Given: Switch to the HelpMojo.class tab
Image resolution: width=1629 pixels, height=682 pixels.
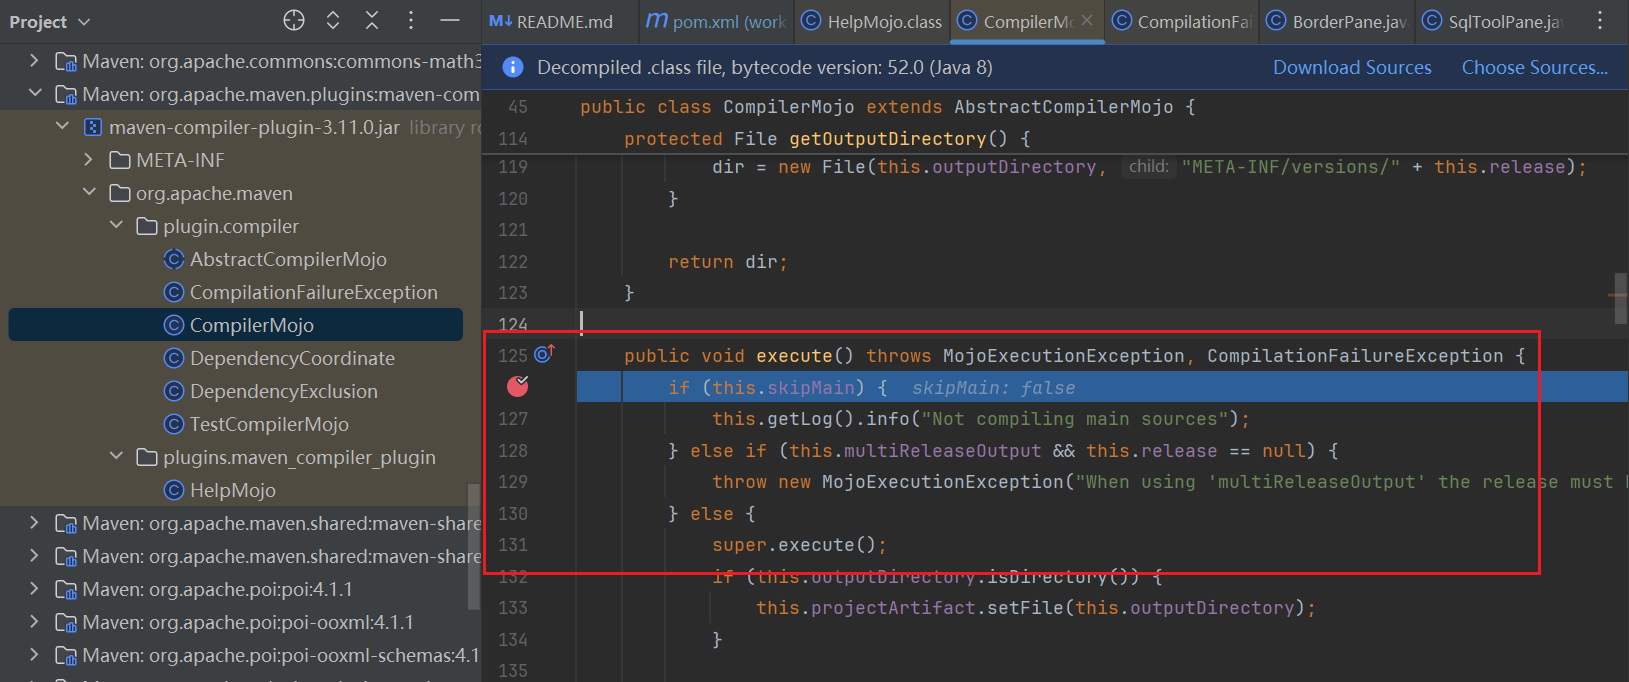Looking at the screenshot, I should coord(872,21).
